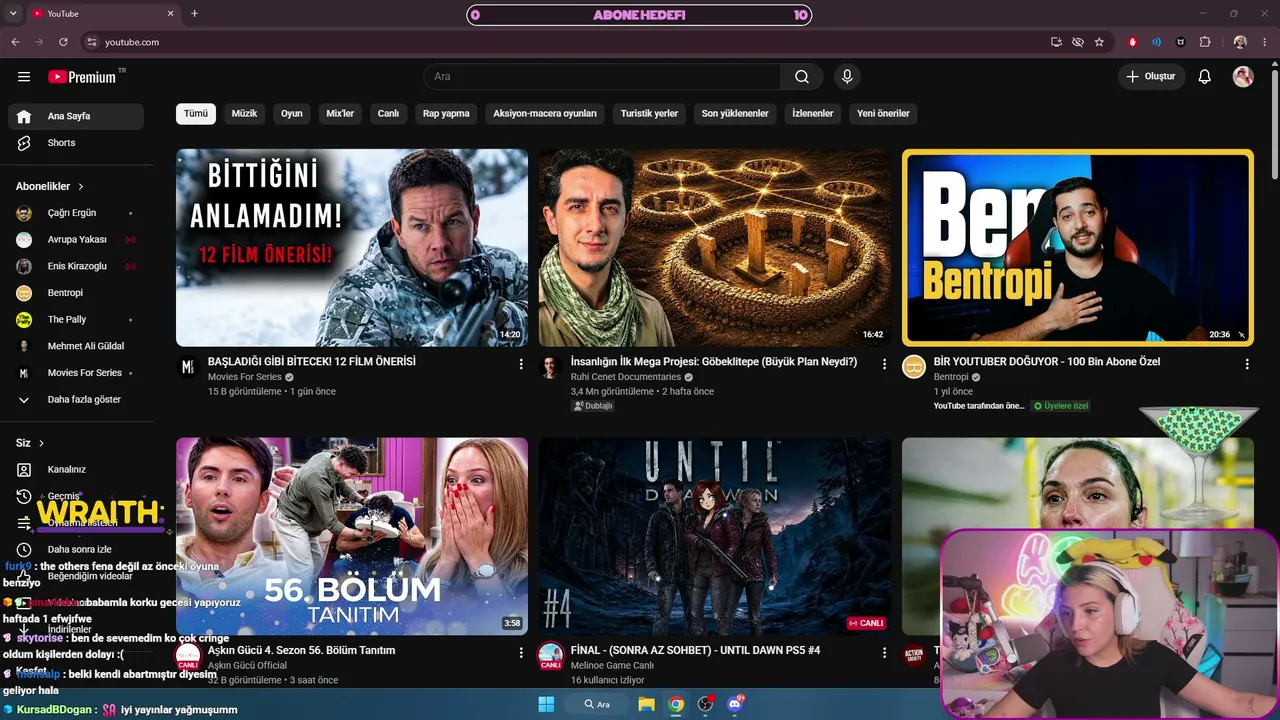1280x720 pixels.
Task: Click the Chrome address bar showing youtube.com
Action: point(560,42)
